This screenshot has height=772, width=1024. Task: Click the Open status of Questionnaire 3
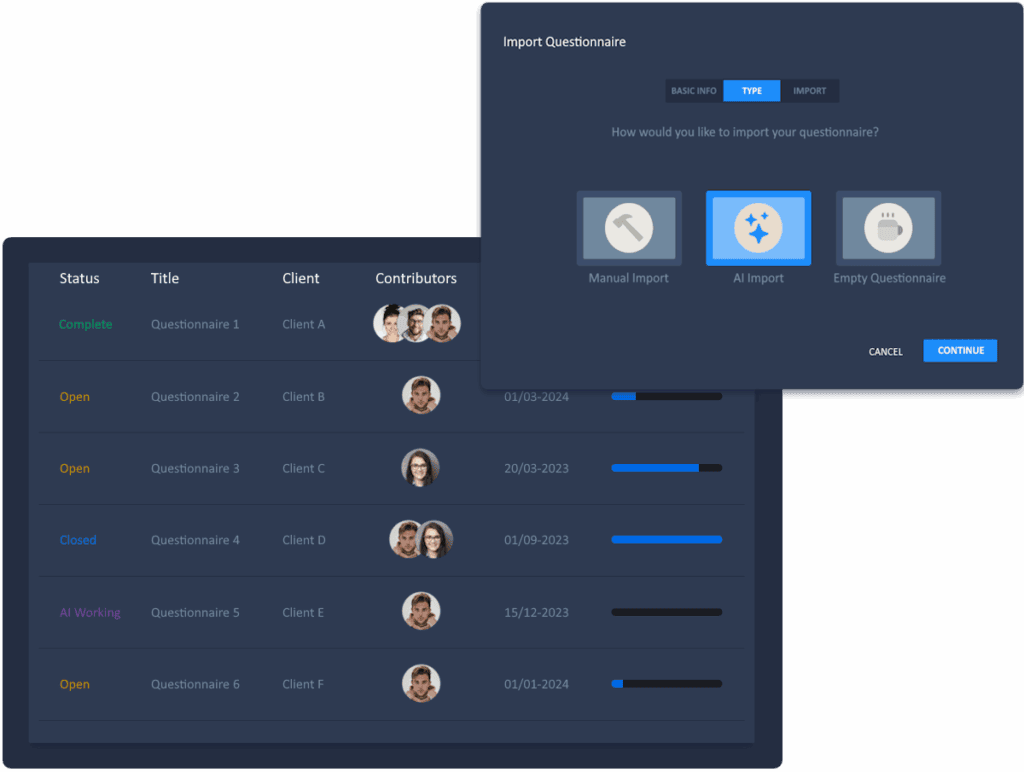pos(74,468)
